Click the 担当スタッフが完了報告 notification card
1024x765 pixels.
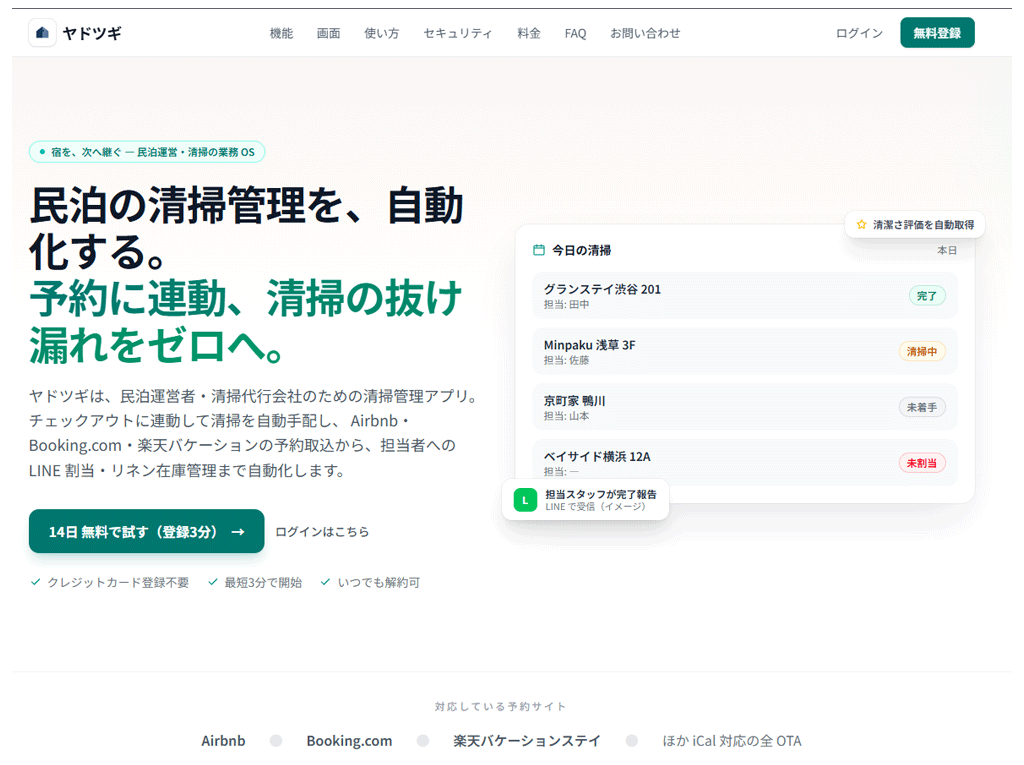pyautogui.click(x=585, y=500)
